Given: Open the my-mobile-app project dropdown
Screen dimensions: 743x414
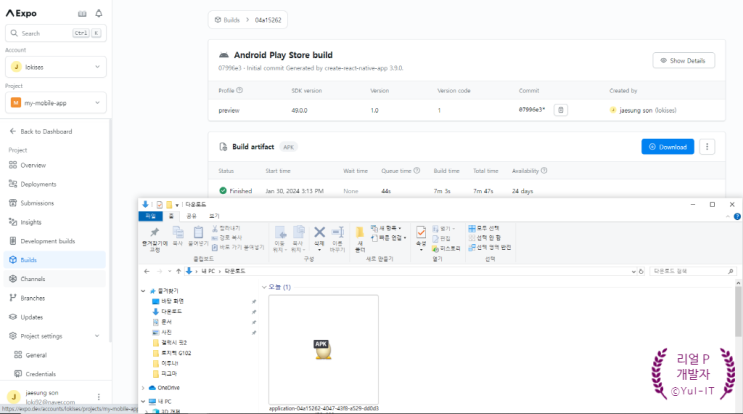Looking at the screenshot, I should tap(55, 103).
